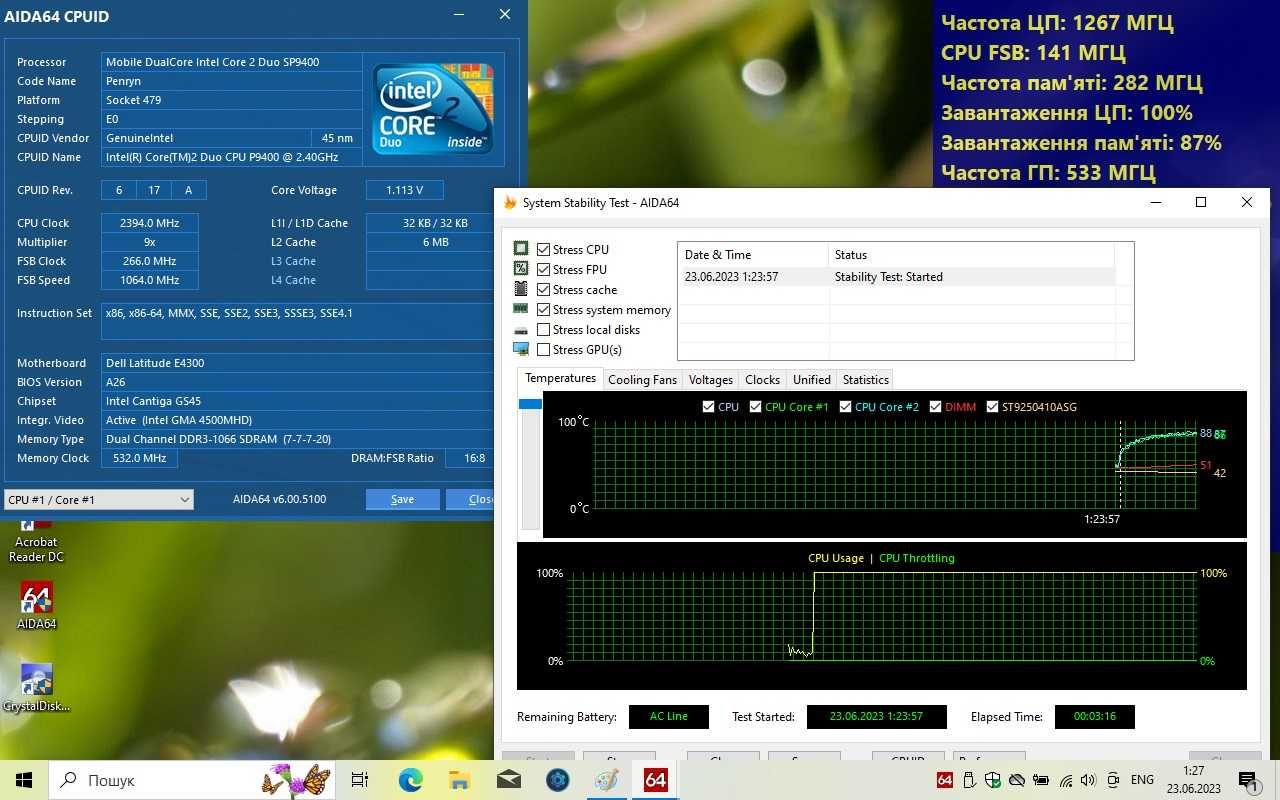Viewport: 1280px width, 800px height.
Task: Click the RAM module icon beside Stress system memory
Action: pyautogui.click(x=520, y=309)
